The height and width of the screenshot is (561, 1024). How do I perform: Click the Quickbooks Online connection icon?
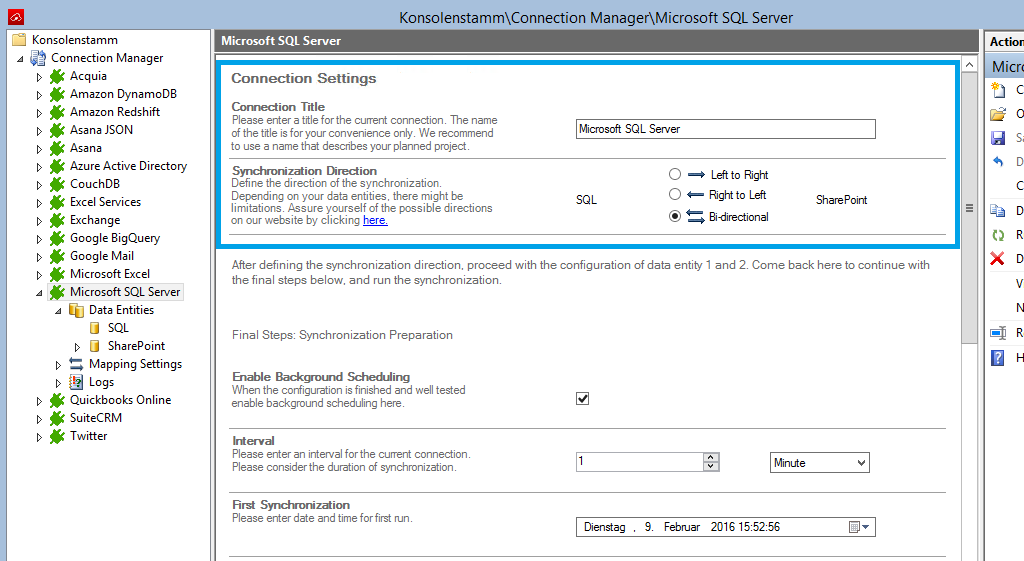click(x=57, y=400)
